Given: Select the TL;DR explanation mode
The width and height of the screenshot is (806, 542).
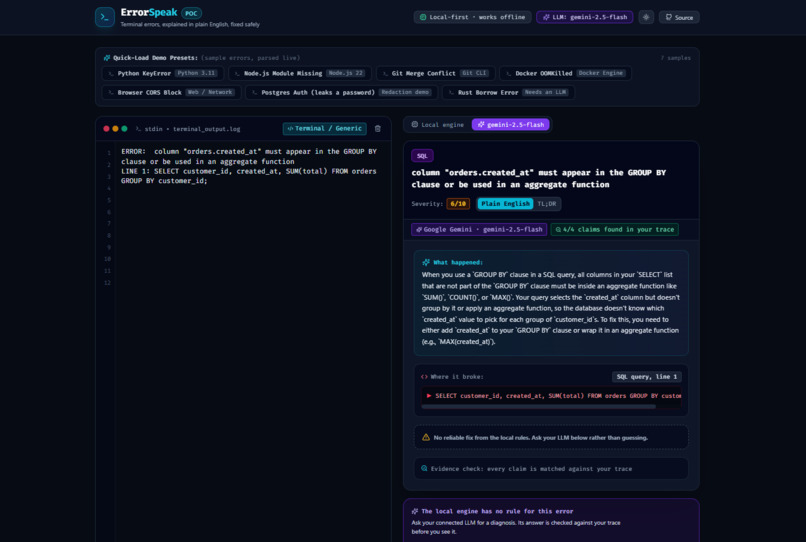Looking at the screenshot, I should (546, 204).
